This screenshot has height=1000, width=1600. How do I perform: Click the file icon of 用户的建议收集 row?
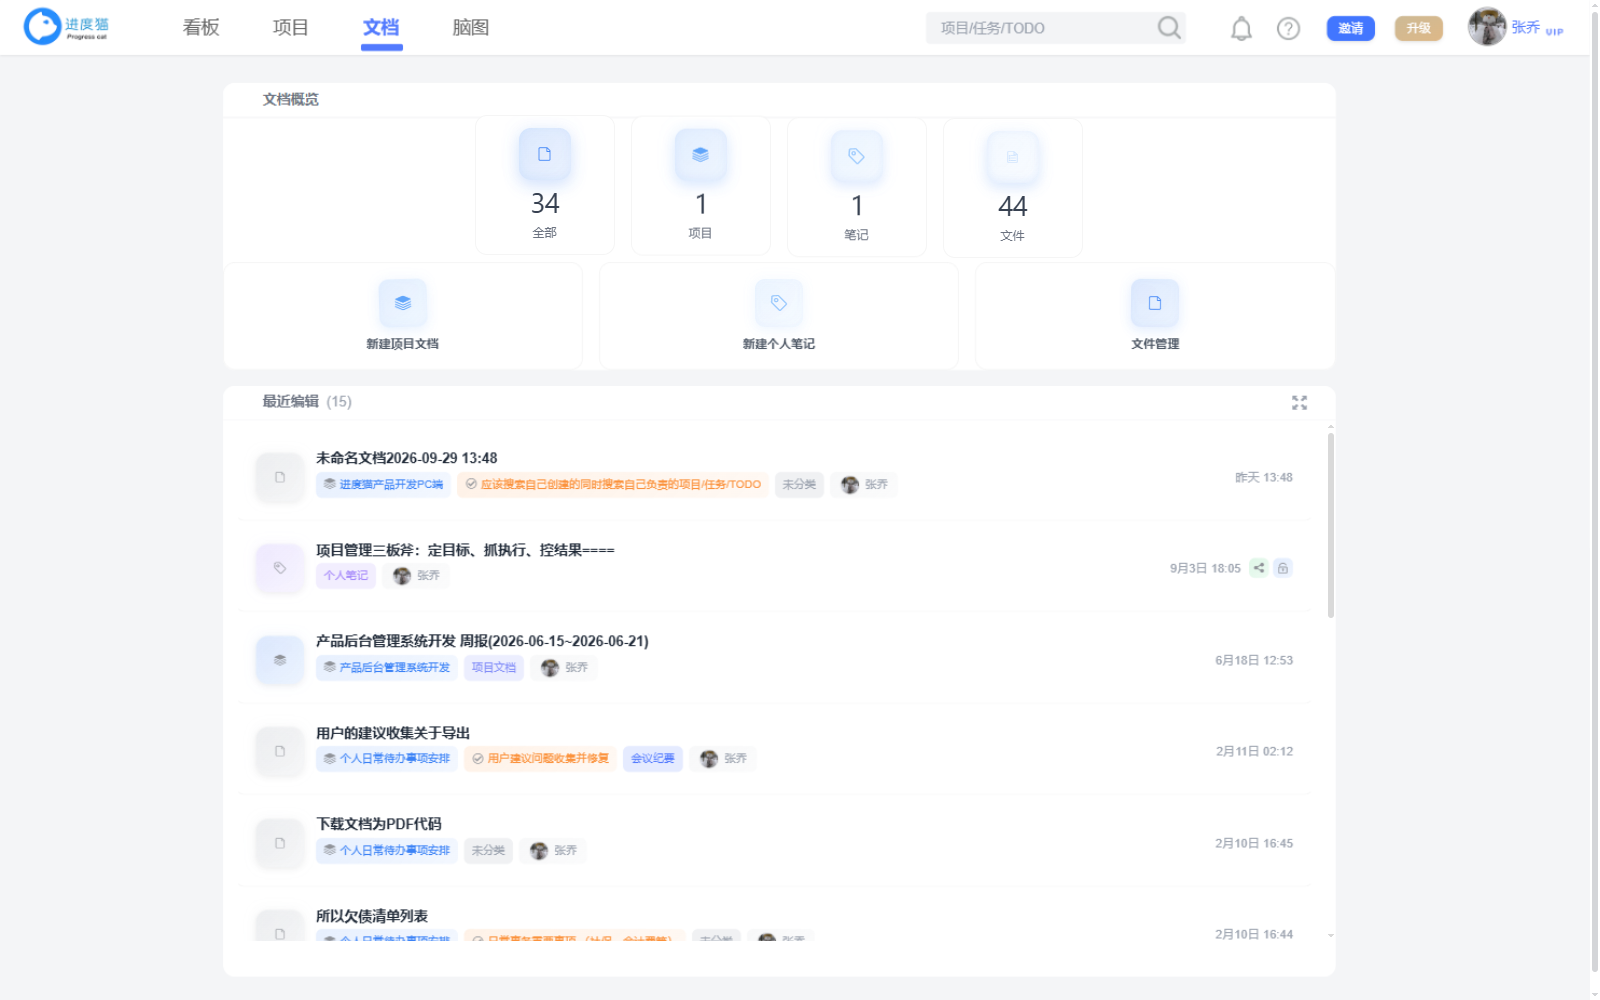tap(280, 751)
